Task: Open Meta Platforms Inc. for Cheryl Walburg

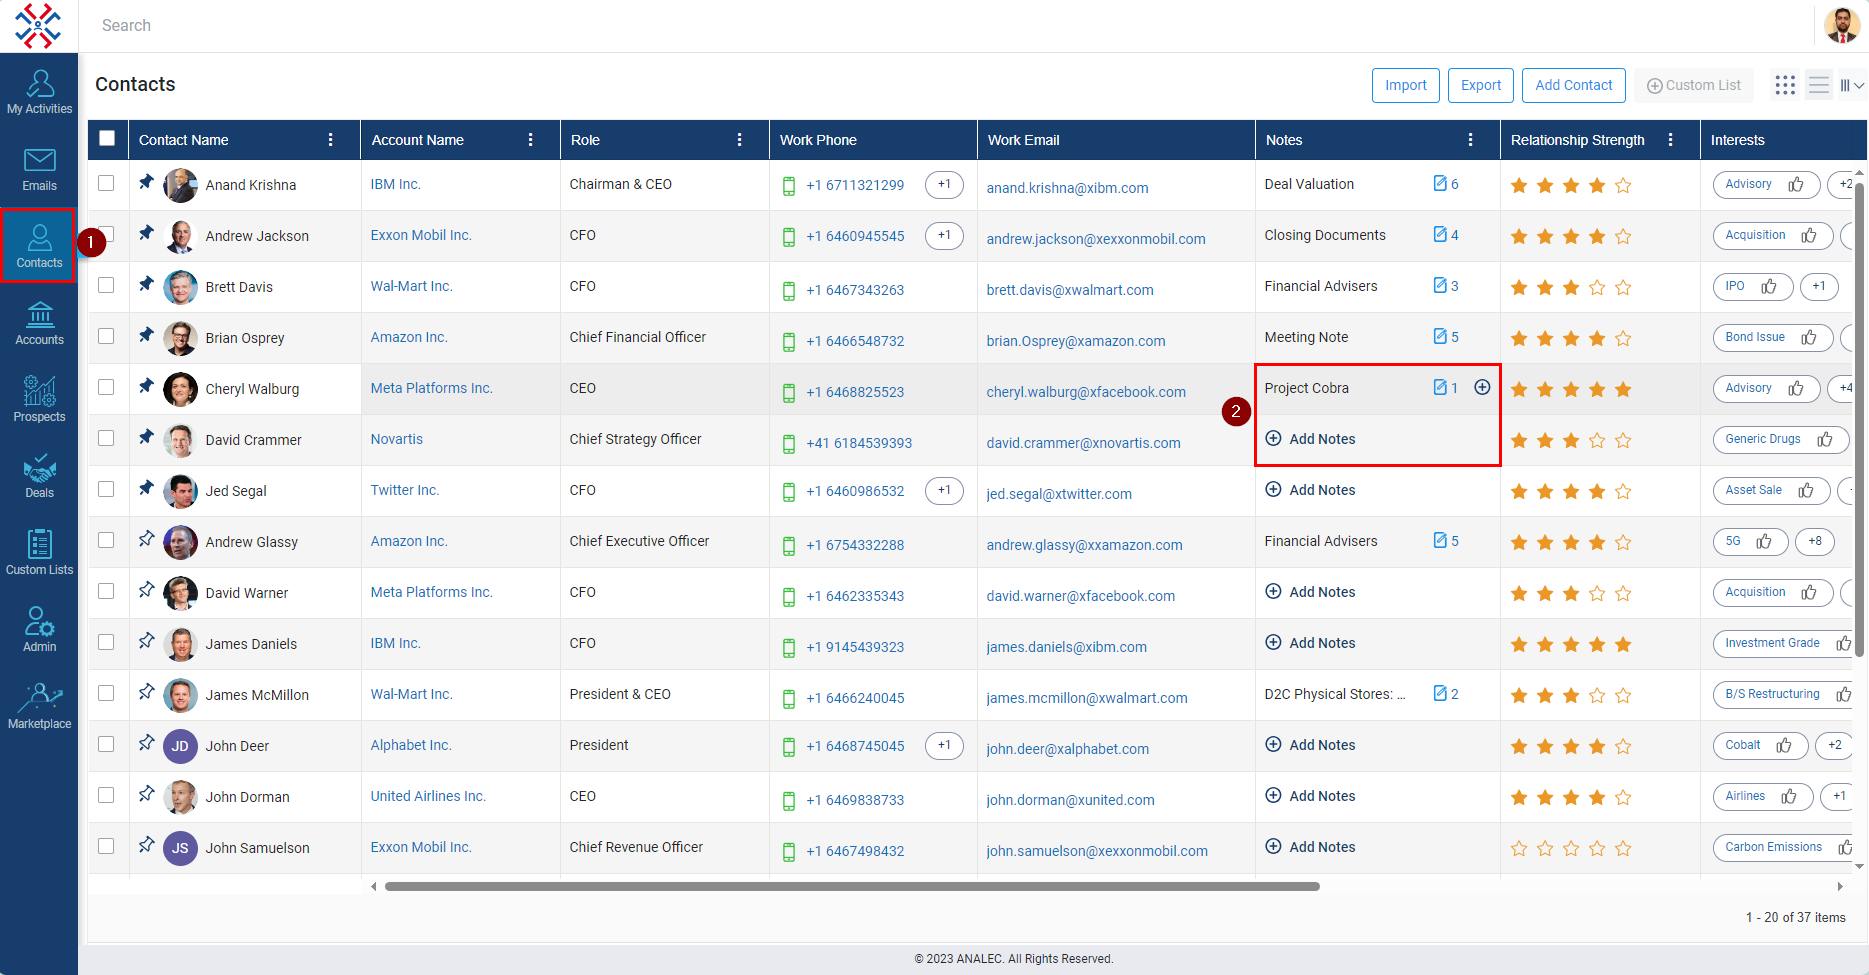Action: point(432,388)
